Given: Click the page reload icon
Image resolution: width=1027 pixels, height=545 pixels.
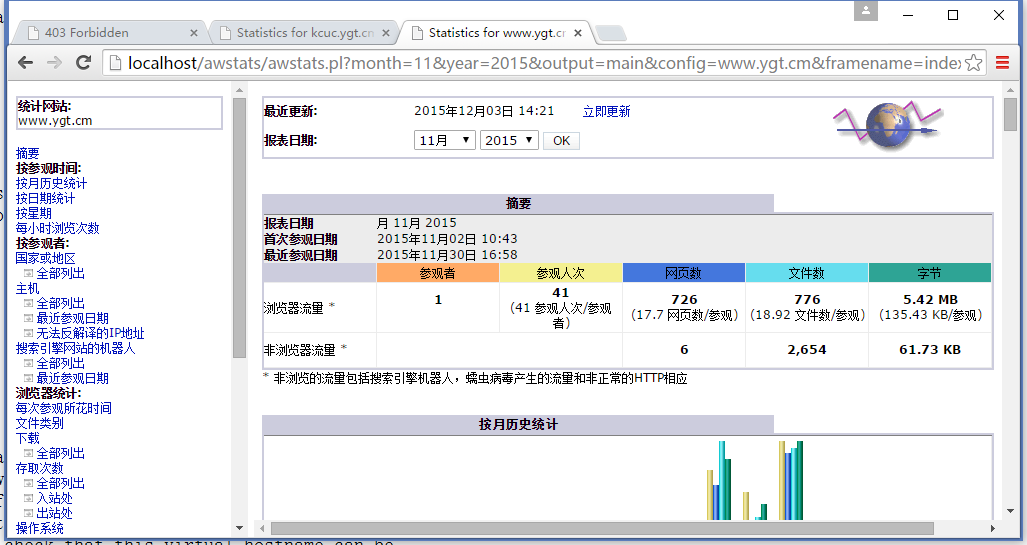Looking at the screenshot, I should (84, 63).
